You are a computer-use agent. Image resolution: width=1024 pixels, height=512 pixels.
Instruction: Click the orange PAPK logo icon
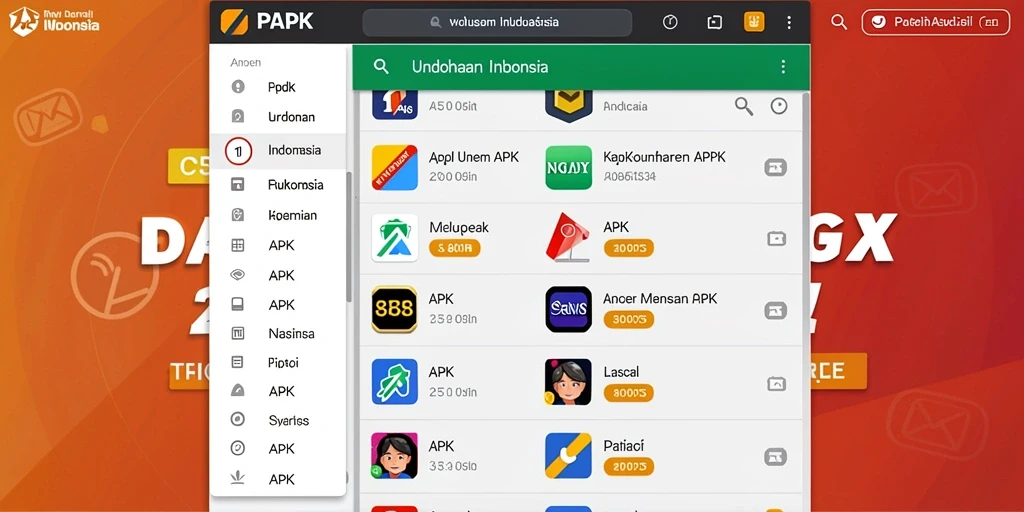(x=234, y=22)
